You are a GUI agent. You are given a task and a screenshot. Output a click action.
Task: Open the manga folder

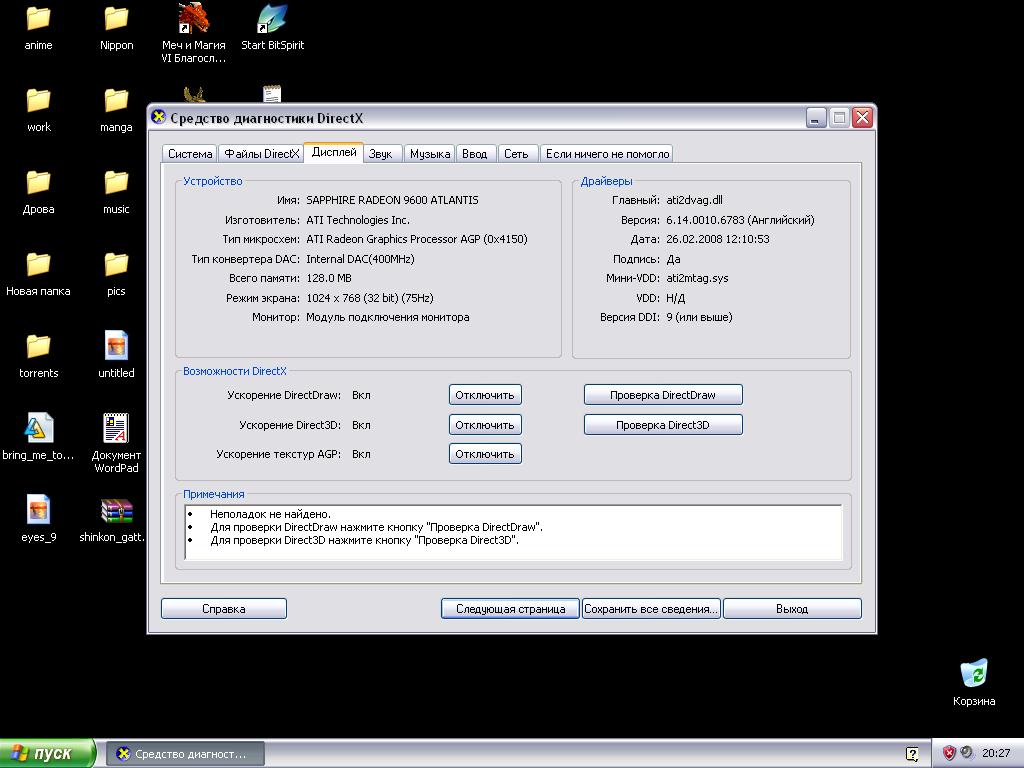click(x=116, y=110)
